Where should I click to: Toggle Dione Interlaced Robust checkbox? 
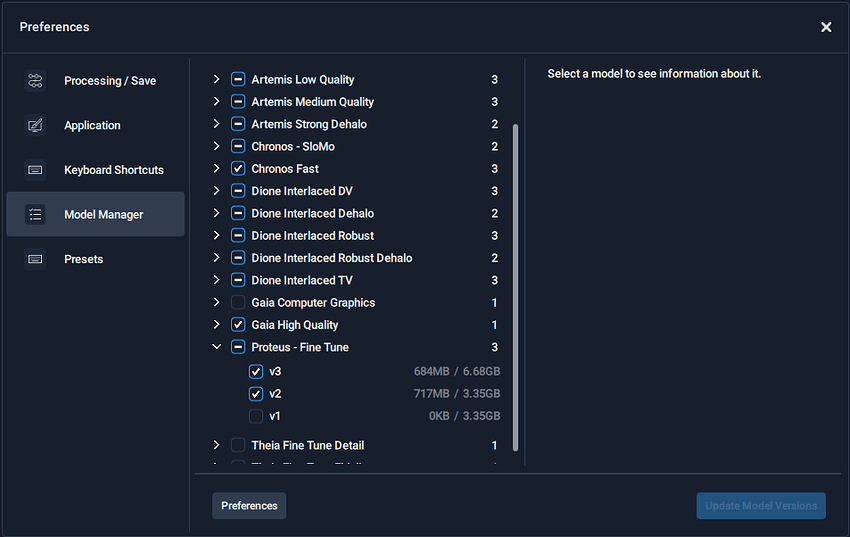(238, 235)
